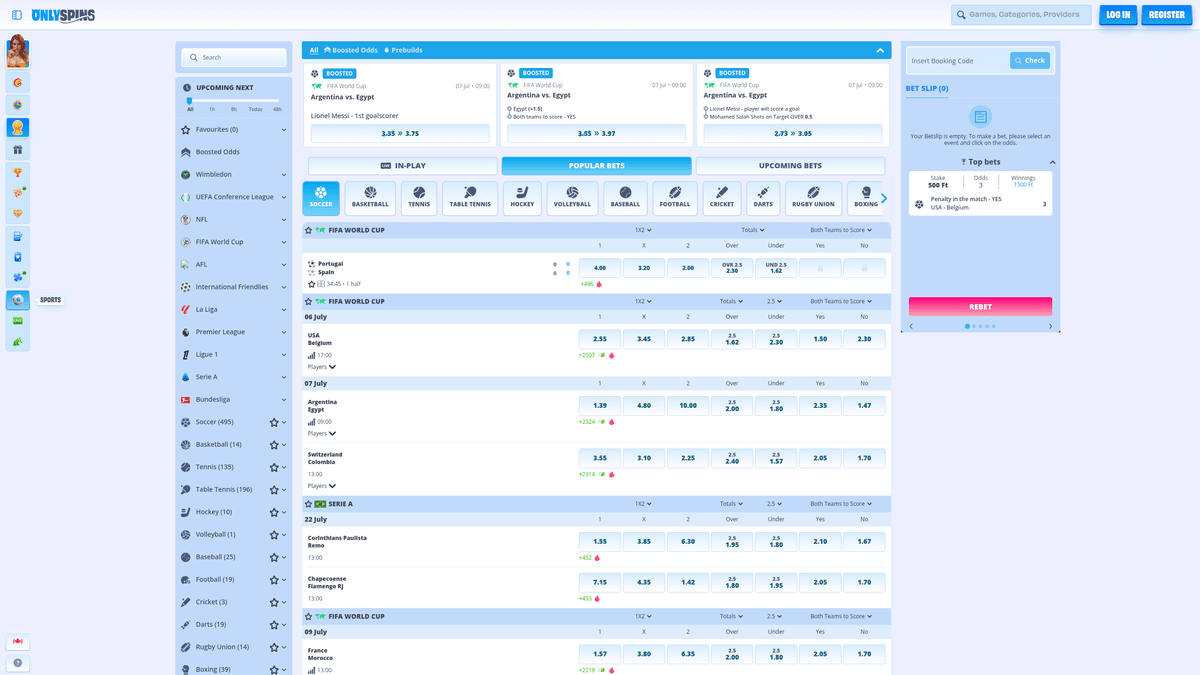Select the Baseball sport icon tile

pyautogui.click(x=625, y=198)
